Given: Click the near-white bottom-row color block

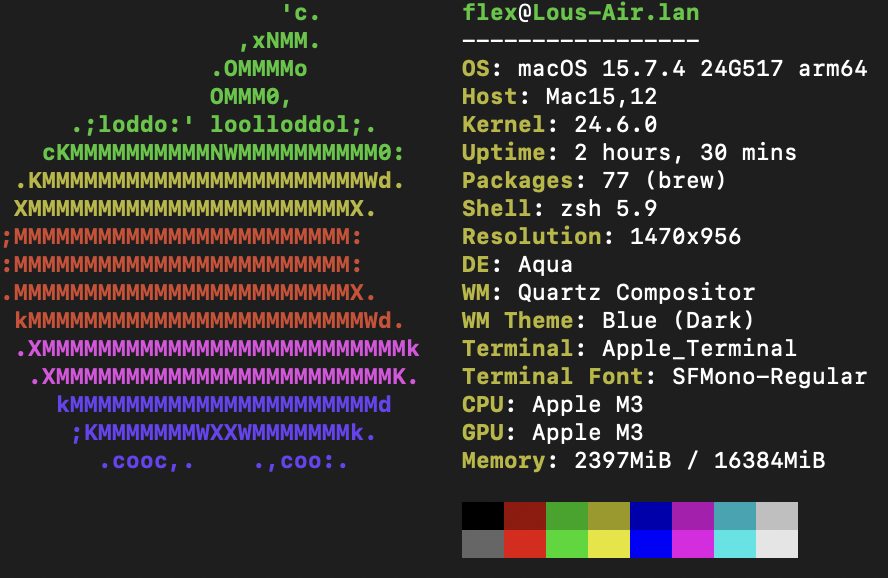Looking at the screenshot, I should (x=777, y=544).
